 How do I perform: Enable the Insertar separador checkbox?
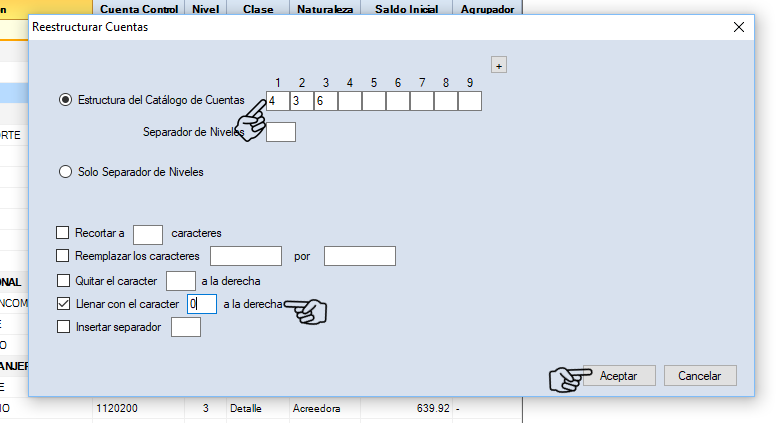(x=64, y=326)
